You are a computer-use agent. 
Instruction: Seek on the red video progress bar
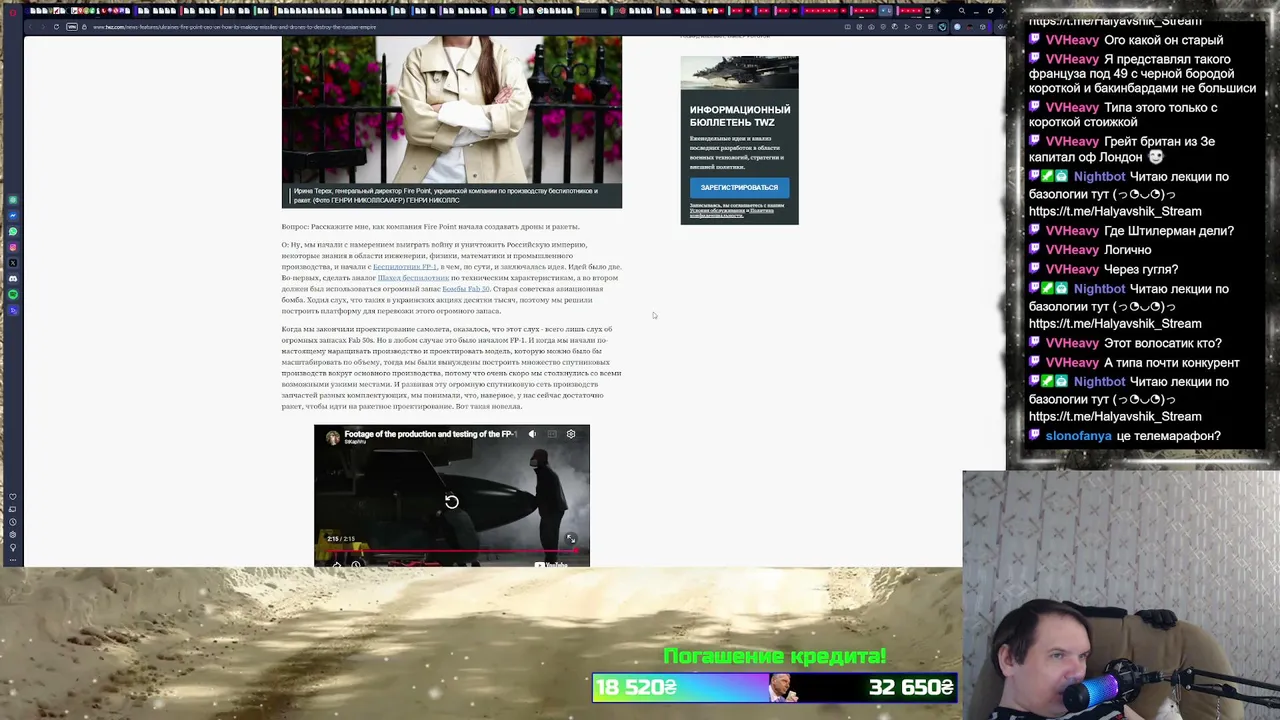[x=451, y=550]
